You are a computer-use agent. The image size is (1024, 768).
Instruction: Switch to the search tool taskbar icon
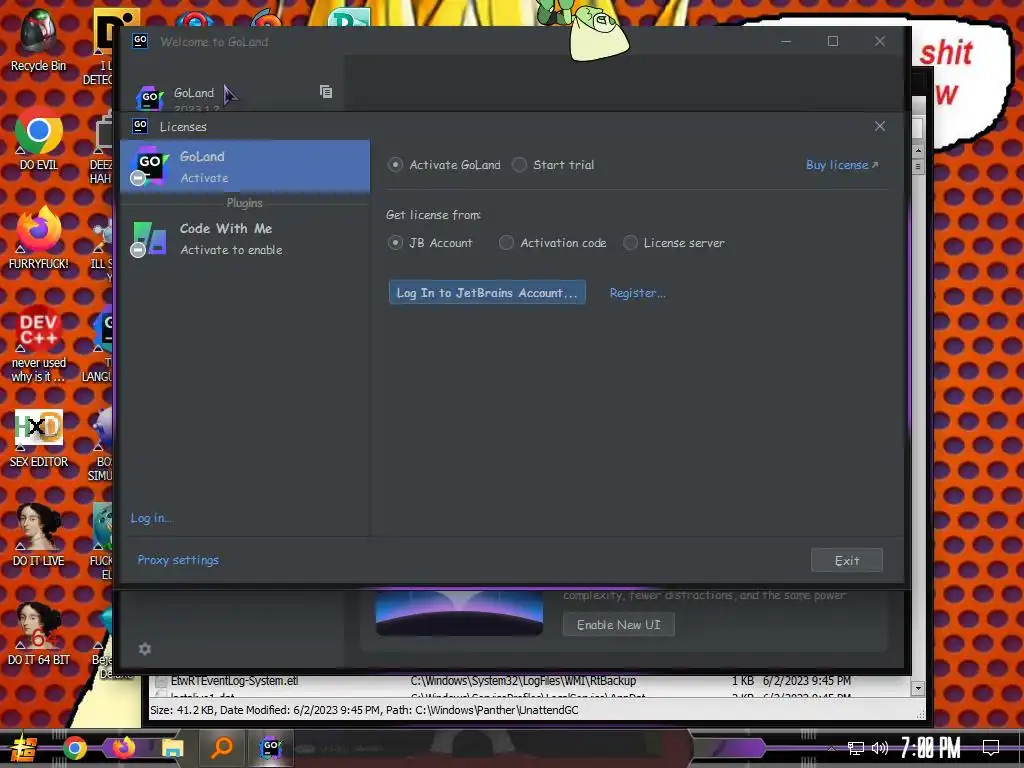(x=222, y=748)
